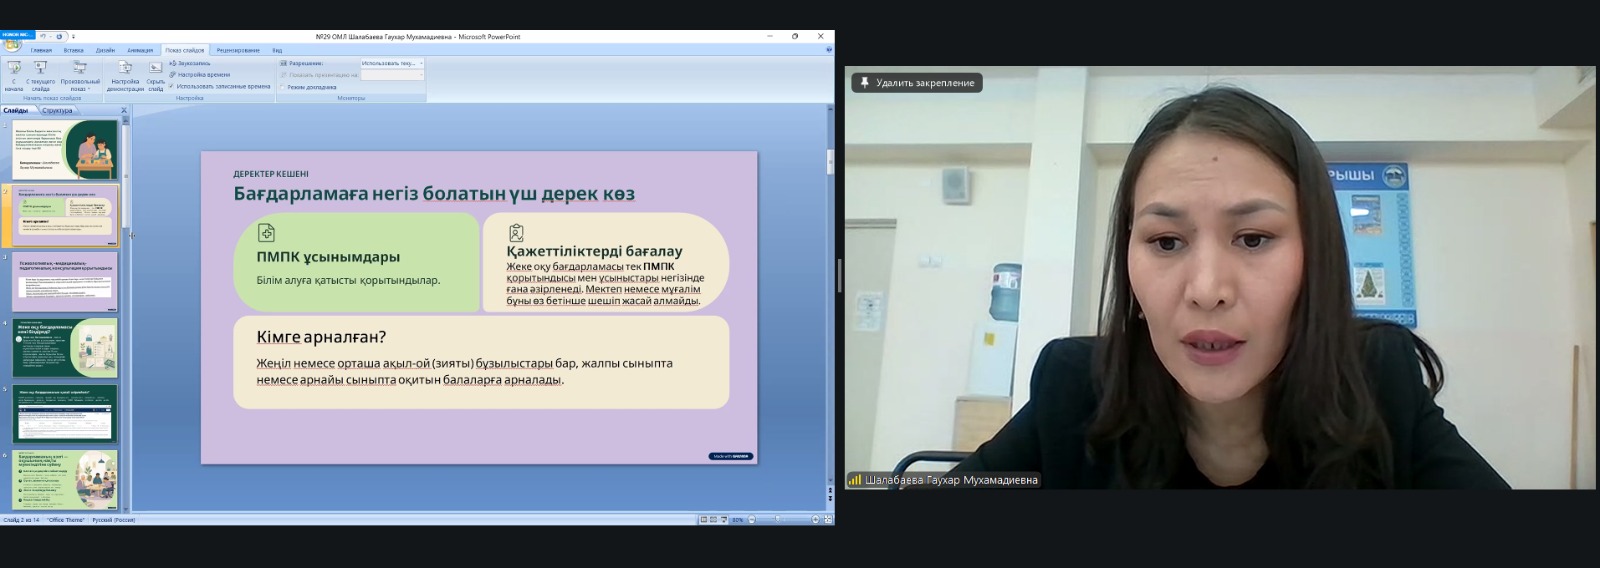Select slide 1 thumbnail
Viewport: 1600px width, 568px height.
(x=66, y=150)
